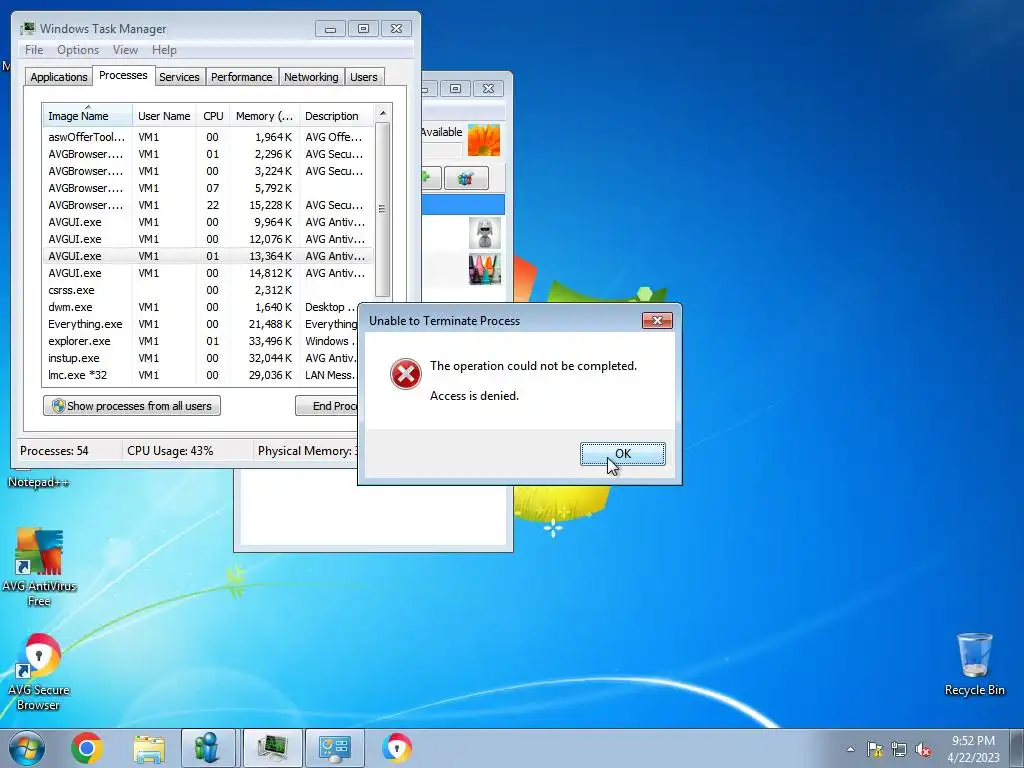
Task: Open the Windows Start menu
Action: click(x=27, y=748)
